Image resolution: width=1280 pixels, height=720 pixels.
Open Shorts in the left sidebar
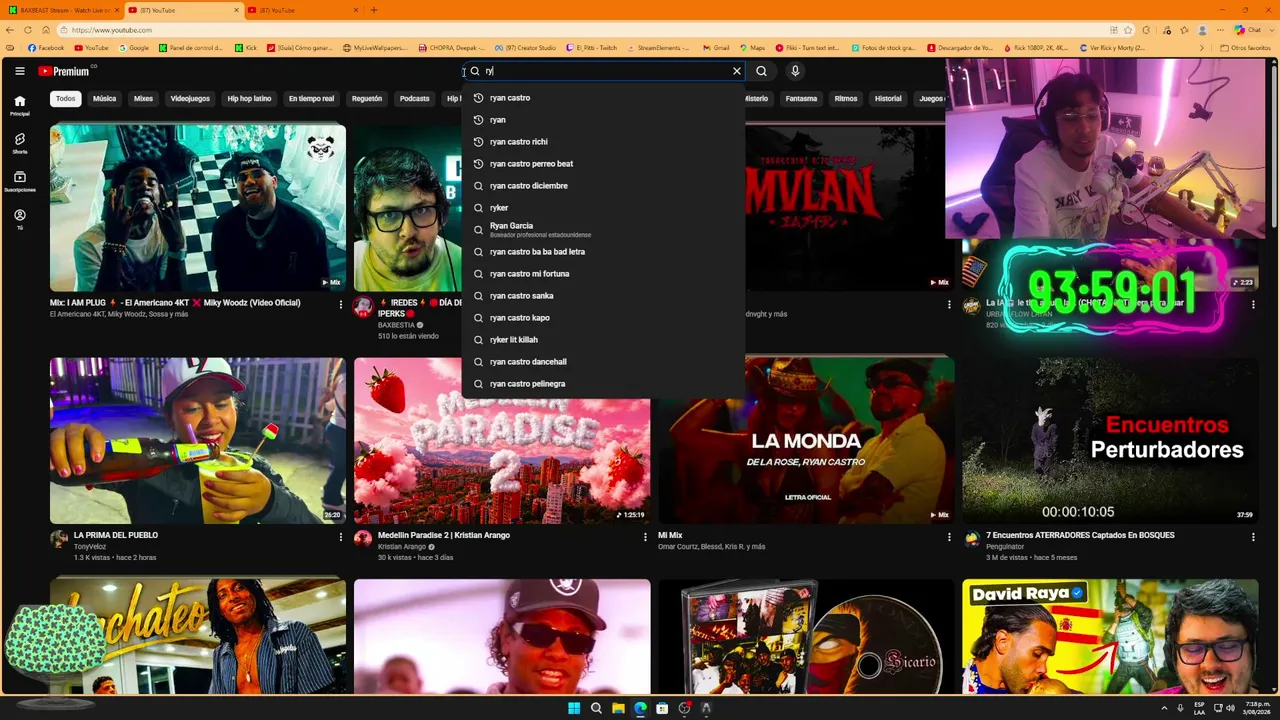tap(19, 143)
